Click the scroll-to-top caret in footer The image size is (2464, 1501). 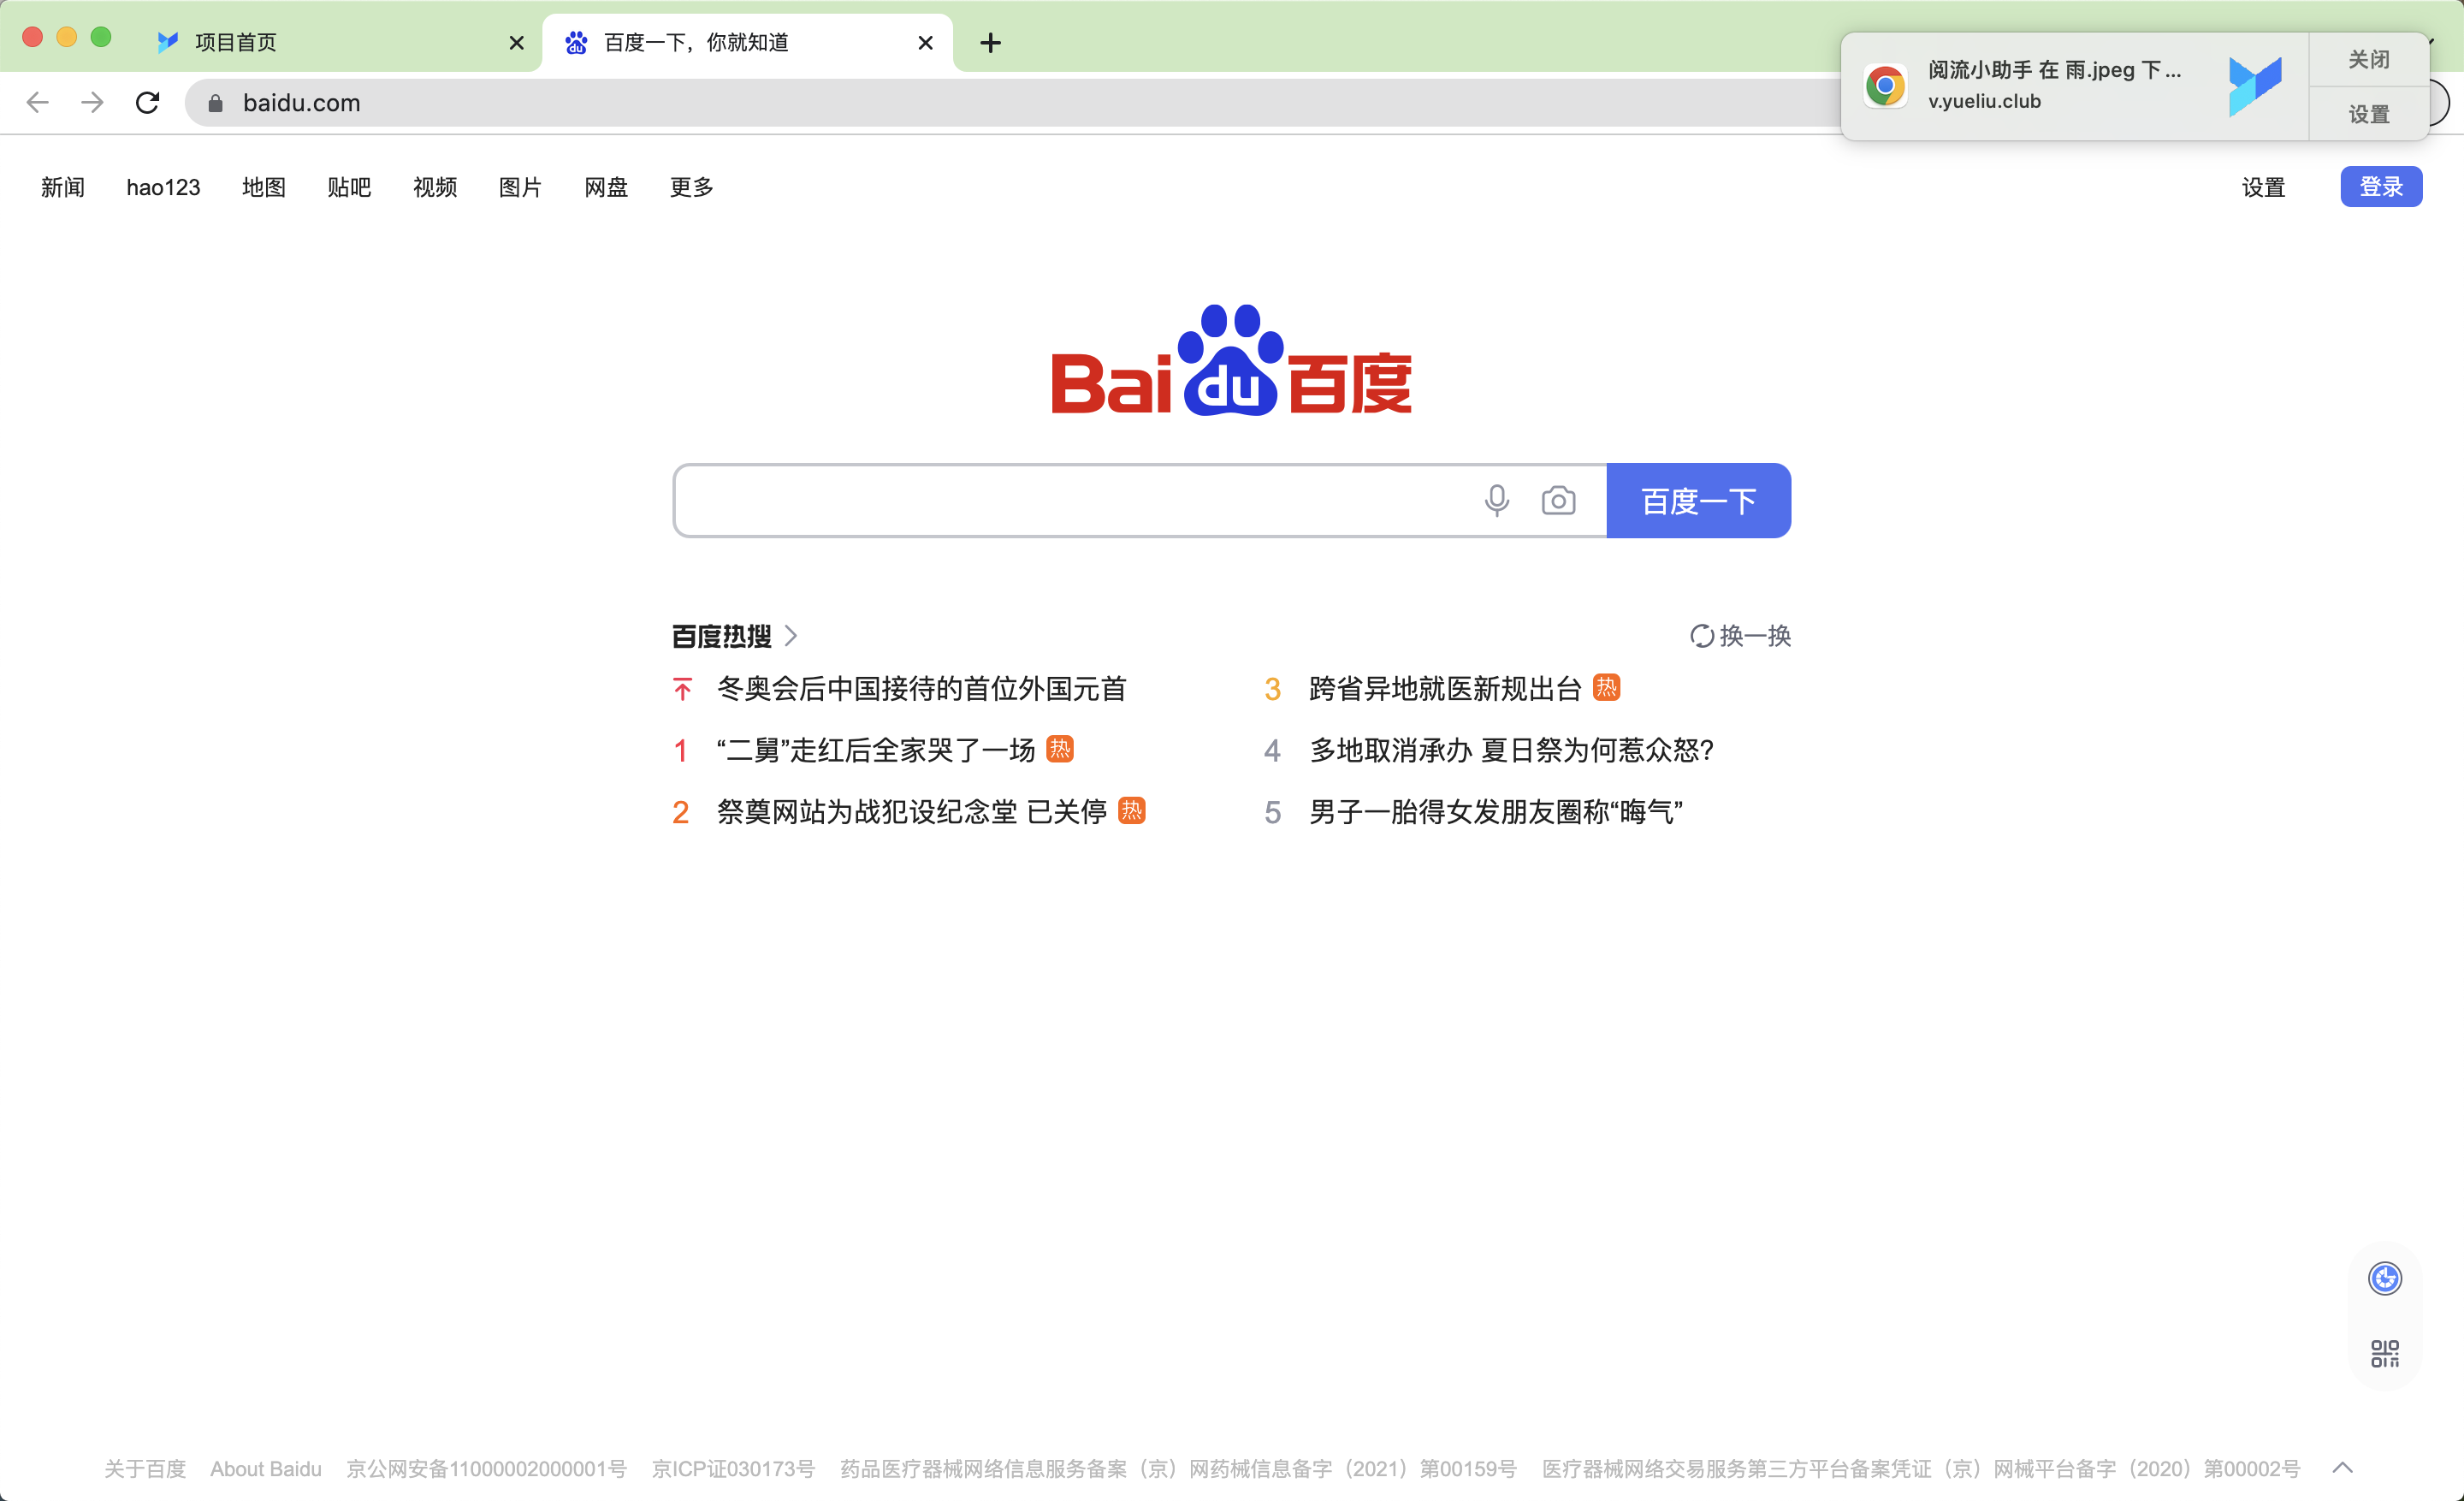click(2342, 1468)
